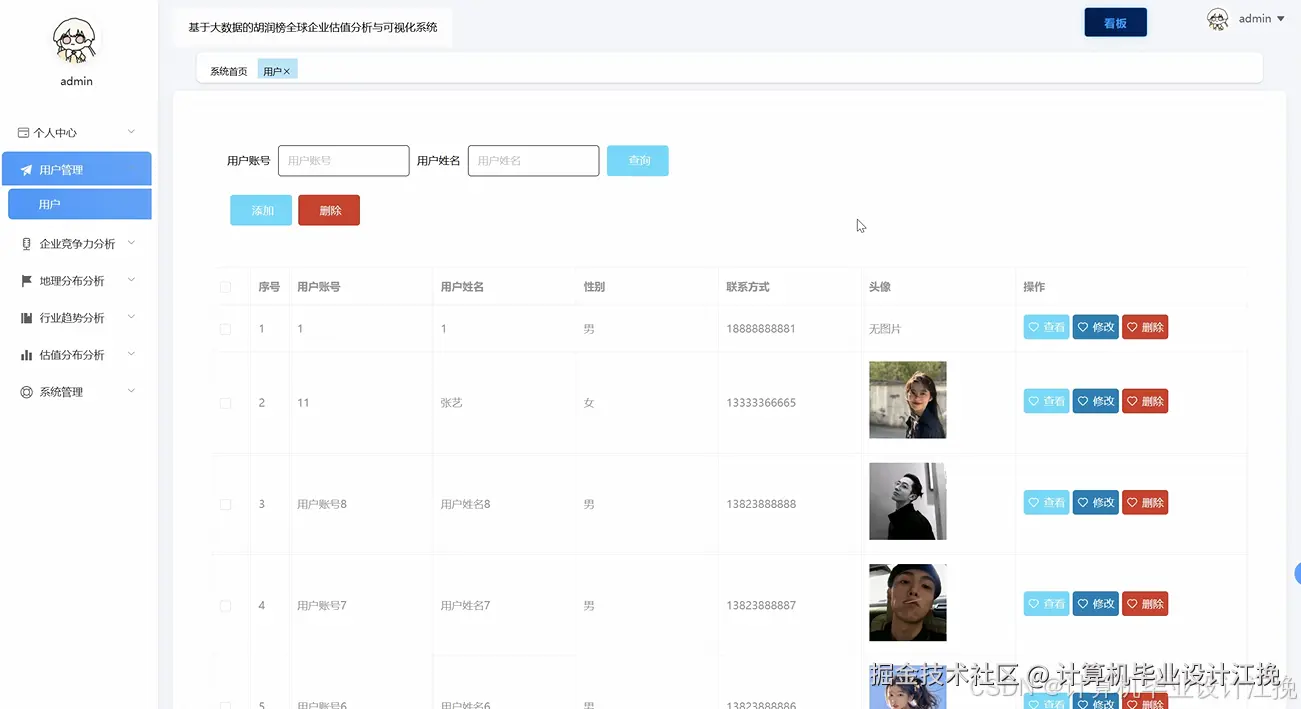
Task: Click 删除 button for 用户账号8 row
Action: pyautogui.click(x=1145, y=502)
